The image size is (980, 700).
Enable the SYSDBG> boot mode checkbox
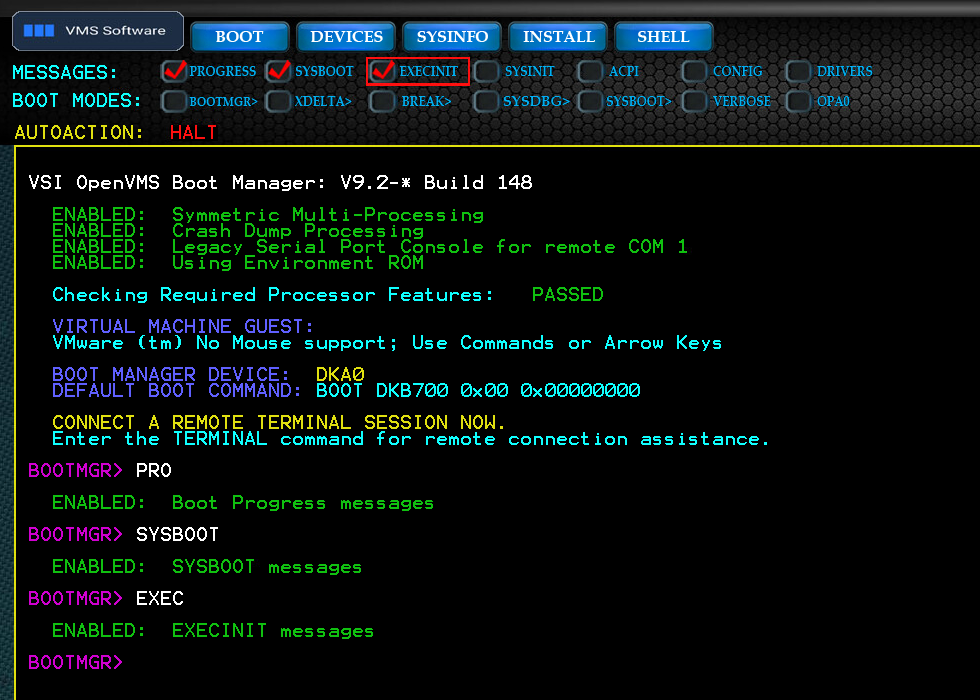click(x=486, y=101)
